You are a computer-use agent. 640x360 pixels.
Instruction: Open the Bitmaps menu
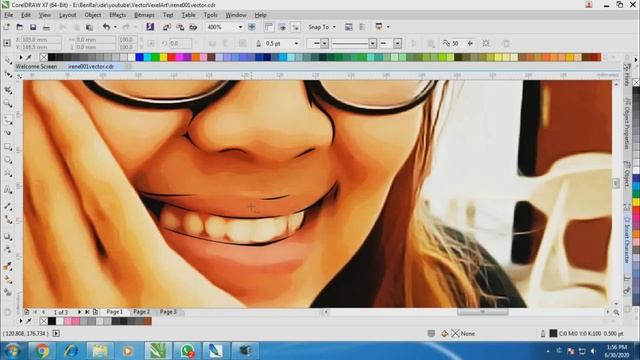coord(144,15)
